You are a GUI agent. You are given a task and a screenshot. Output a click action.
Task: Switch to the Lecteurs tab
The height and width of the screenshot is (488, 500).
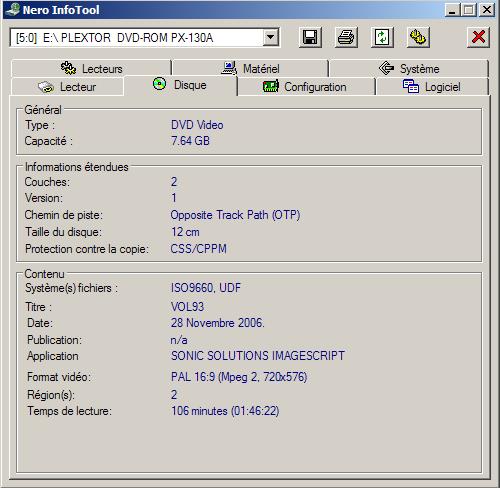(91, 68)
